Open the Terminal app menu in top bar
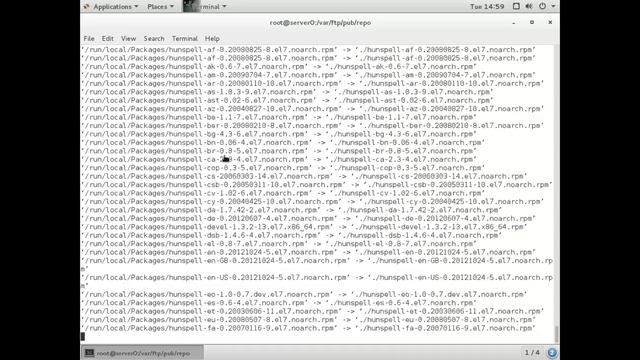The image size is (640, 360). [205, 7]
